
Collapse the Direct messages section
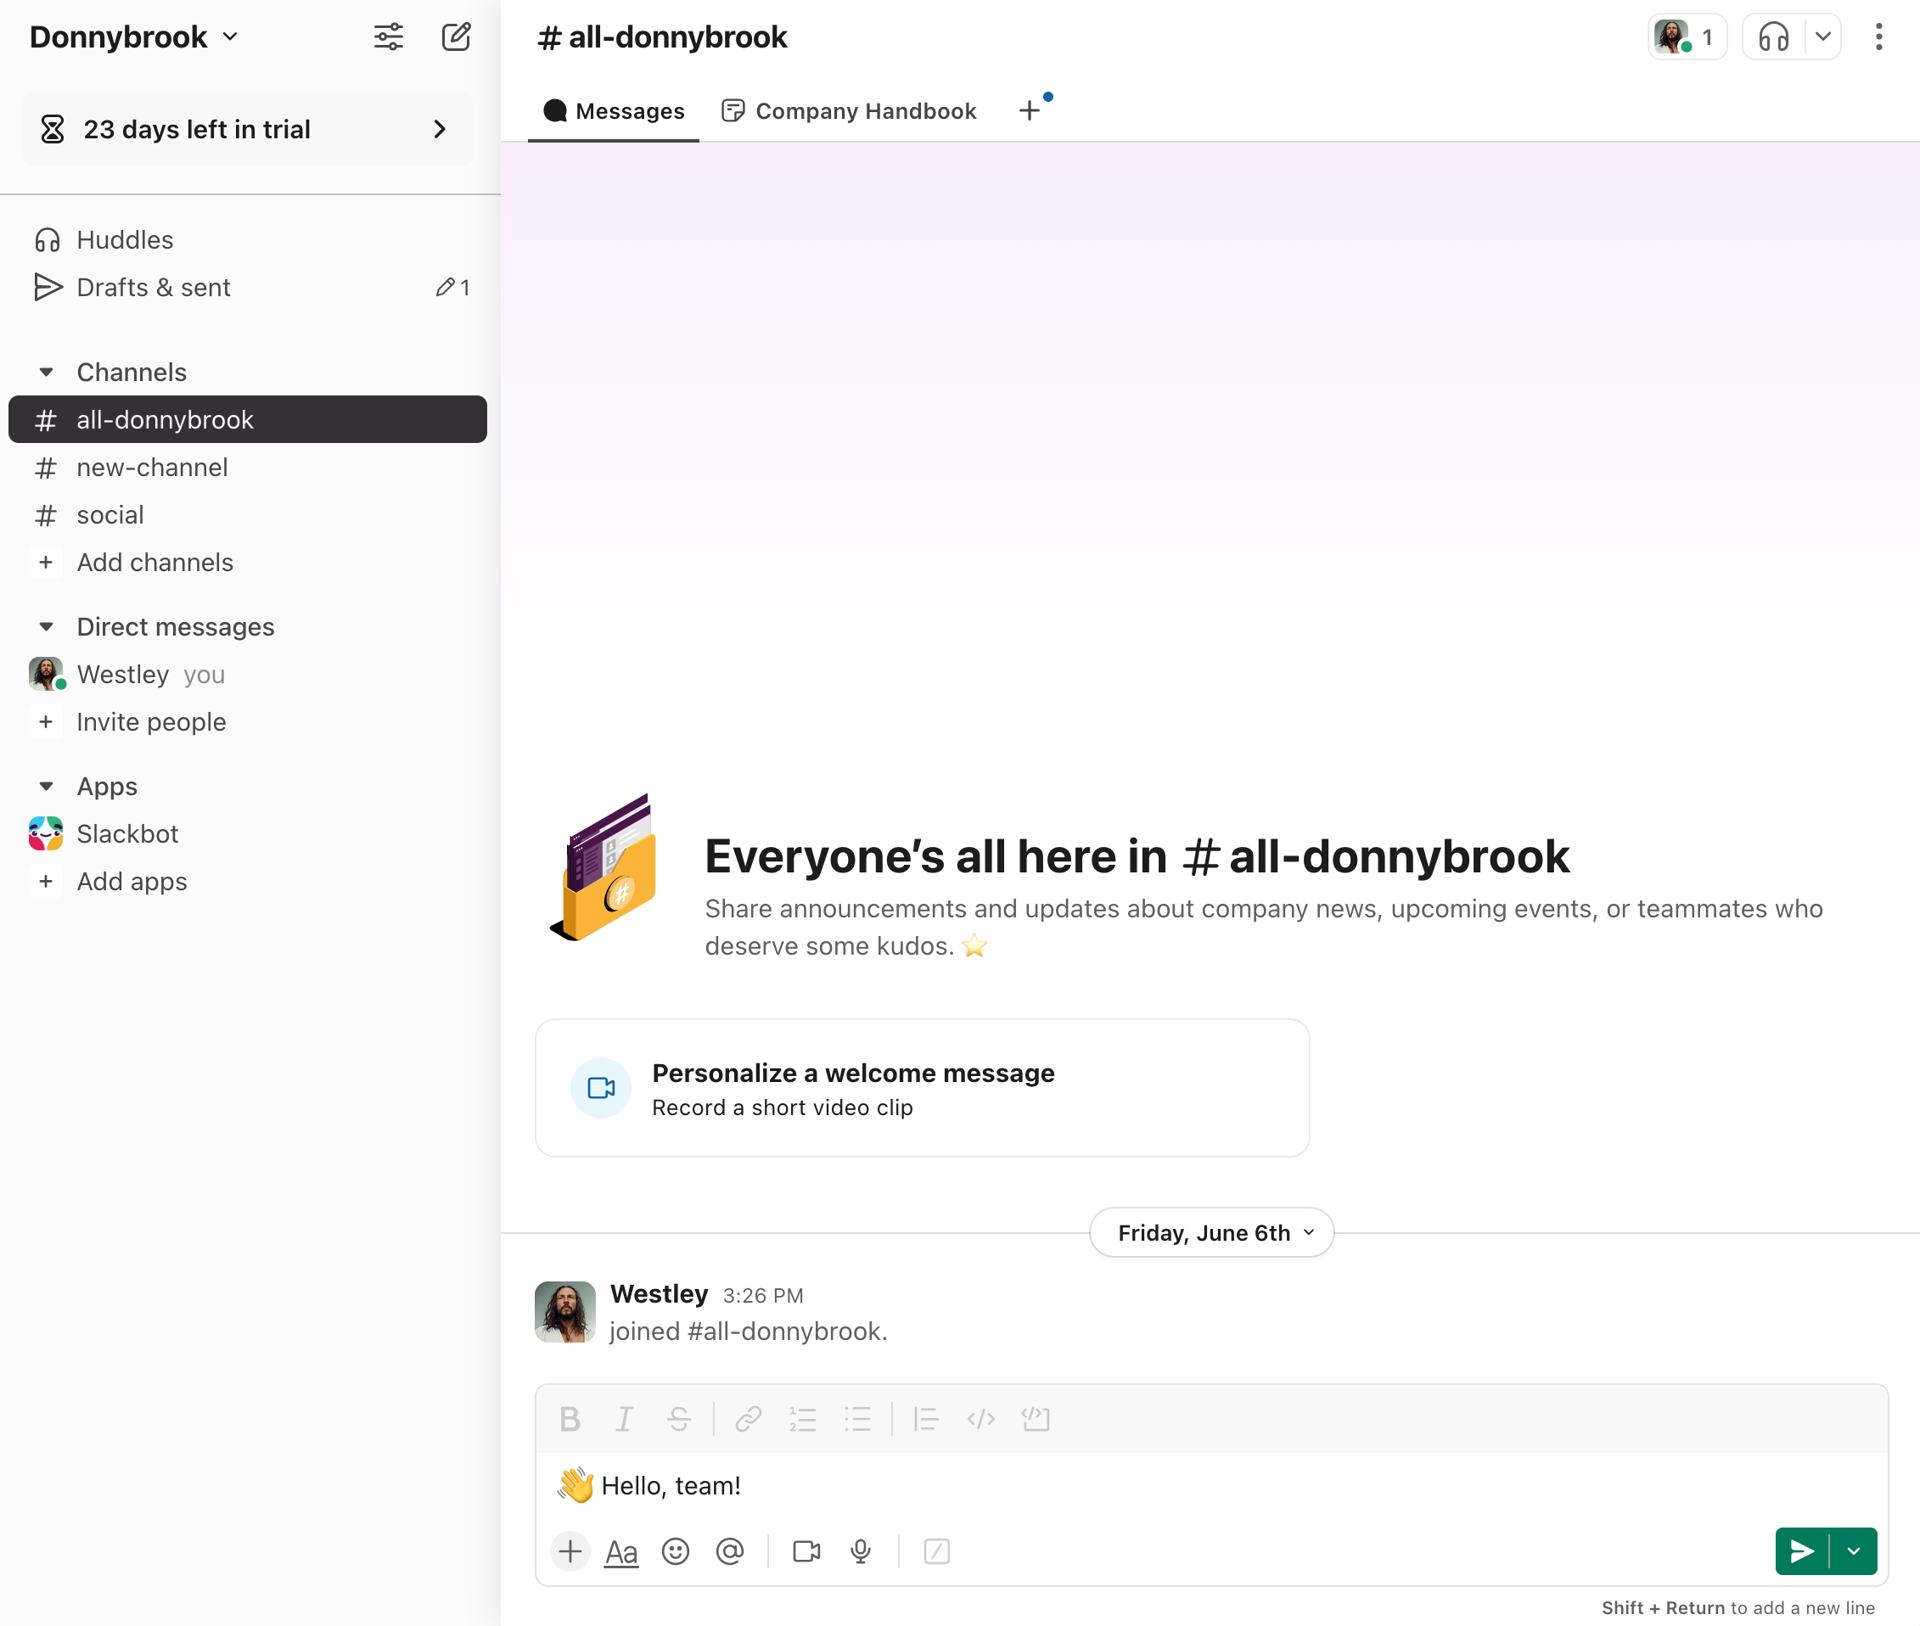point(46,627)
